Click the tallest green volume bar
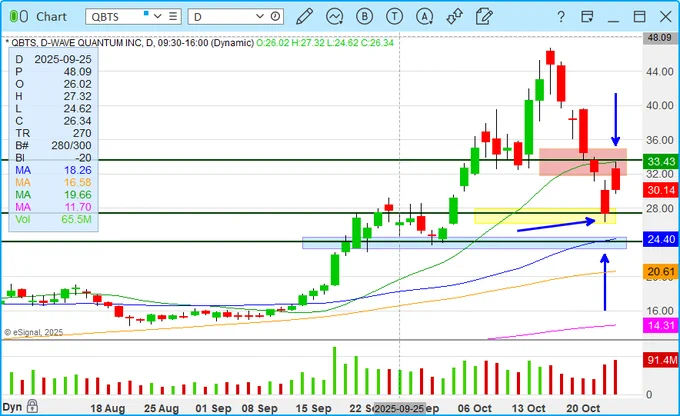680x416 pixels. 334,370
